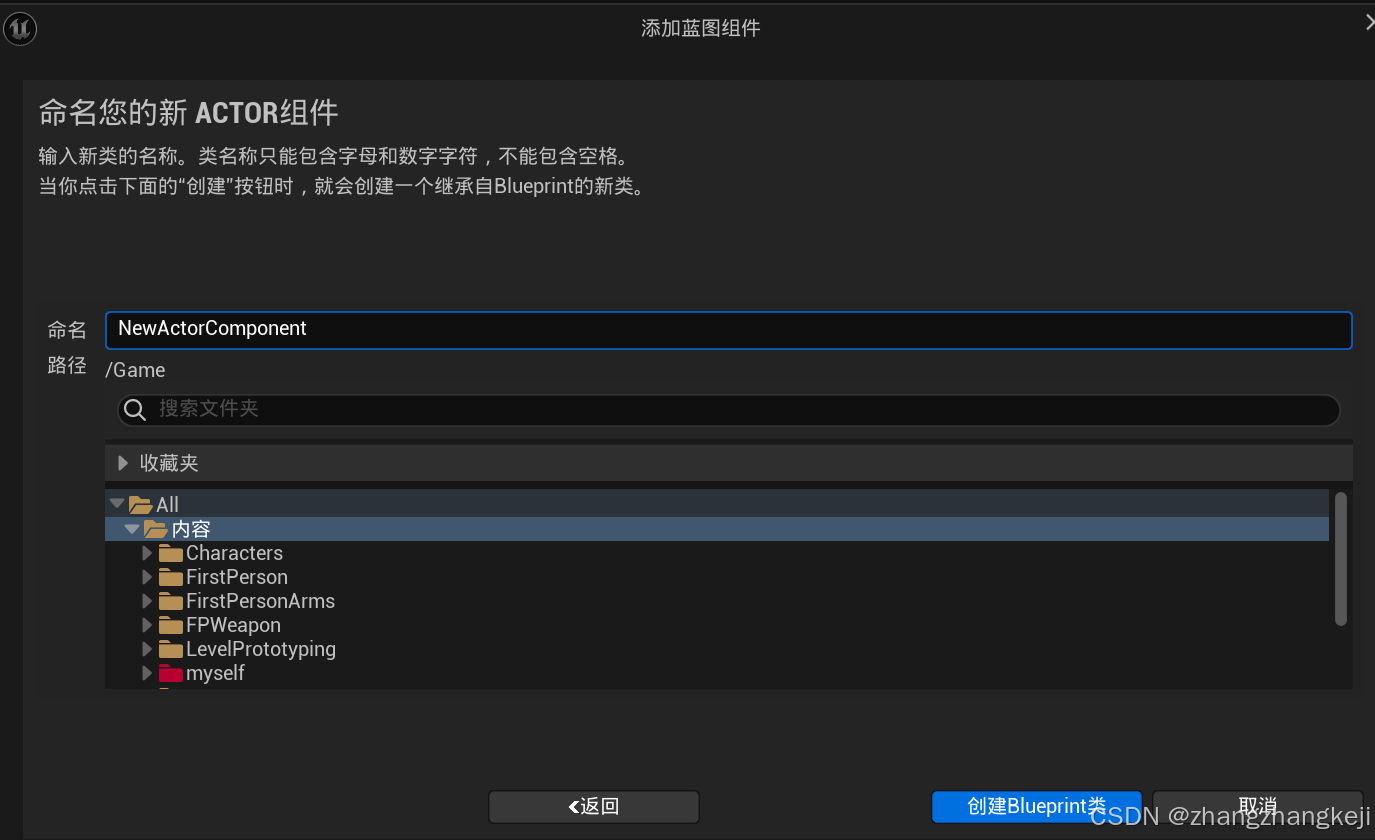Click the LevelPrototyping folder icon

tap(171, 649)
